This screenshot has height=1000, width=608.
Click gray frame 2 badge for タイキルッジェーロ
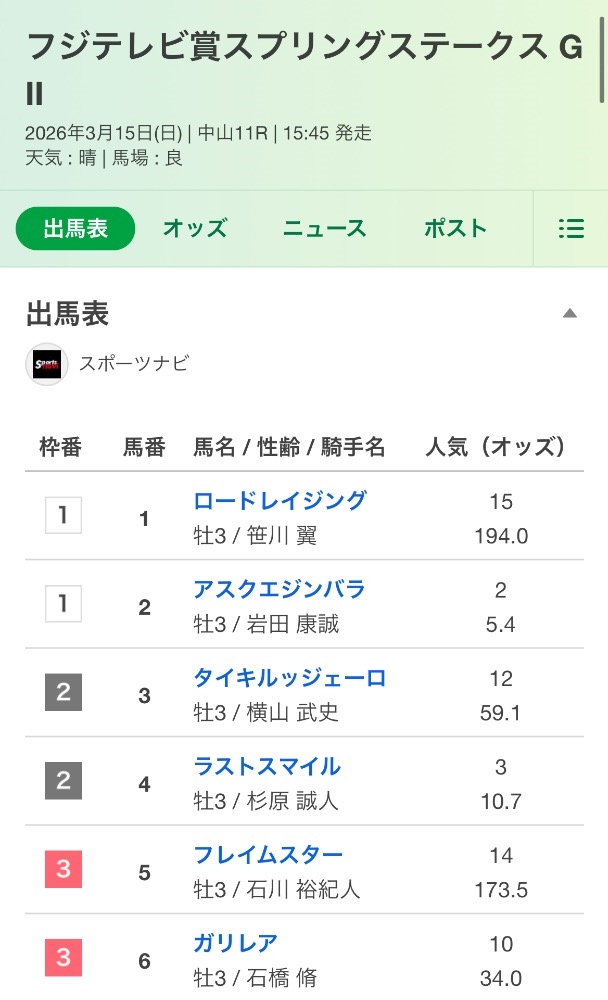pos(64,693)
